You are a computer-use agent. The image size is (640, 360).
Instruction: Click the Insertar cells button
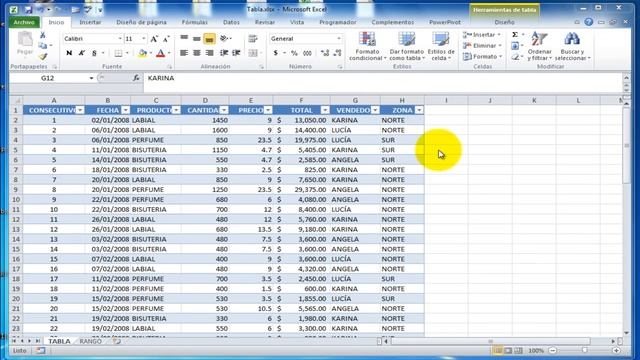482,35
